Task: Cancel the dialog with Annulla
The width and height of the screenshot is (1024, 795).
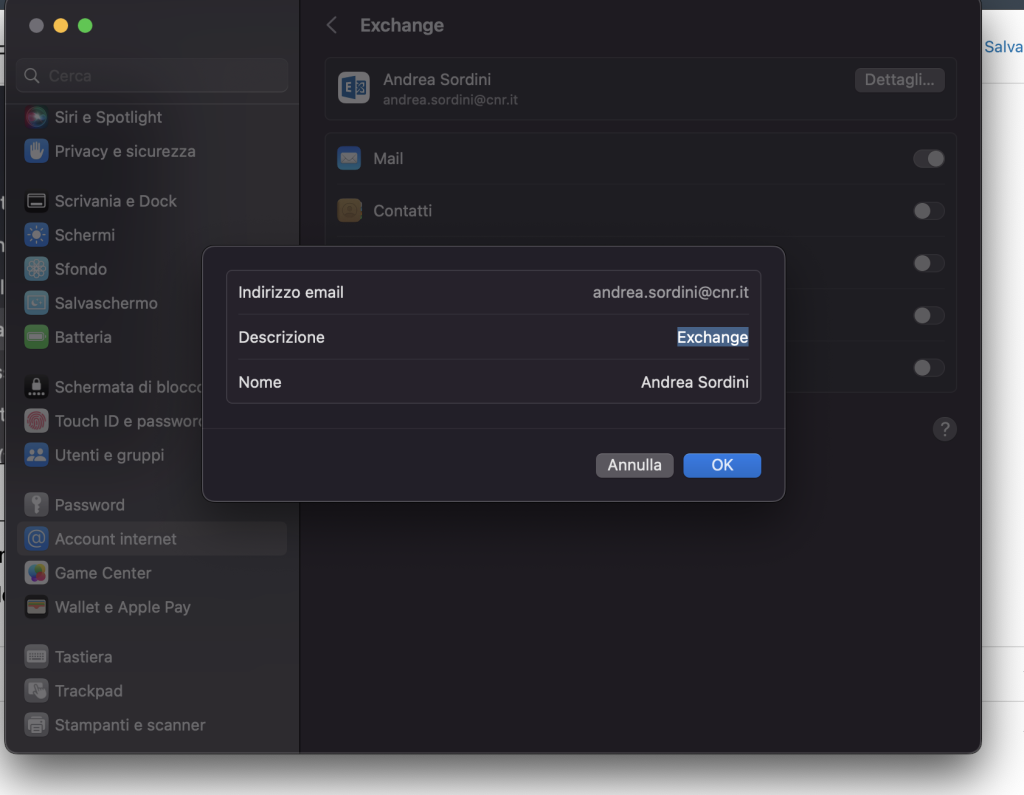Action: click(x=634, y=465)
